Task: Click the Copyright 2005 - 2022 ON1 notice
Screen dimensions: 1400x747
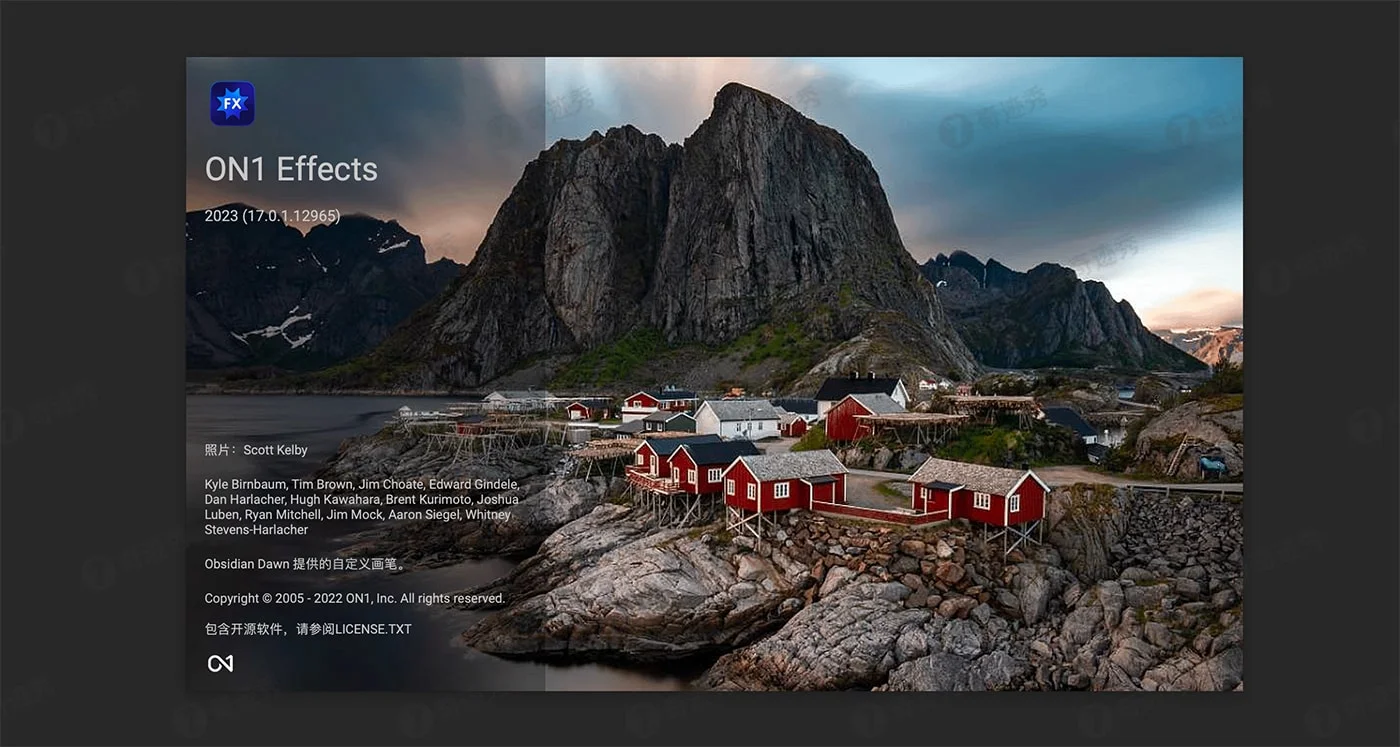Action: [x=355, y=598]
